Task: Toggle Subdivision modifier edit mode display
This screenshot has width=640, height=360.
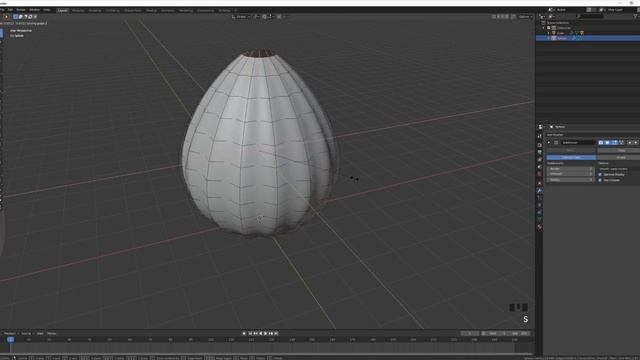Action: 614,142
